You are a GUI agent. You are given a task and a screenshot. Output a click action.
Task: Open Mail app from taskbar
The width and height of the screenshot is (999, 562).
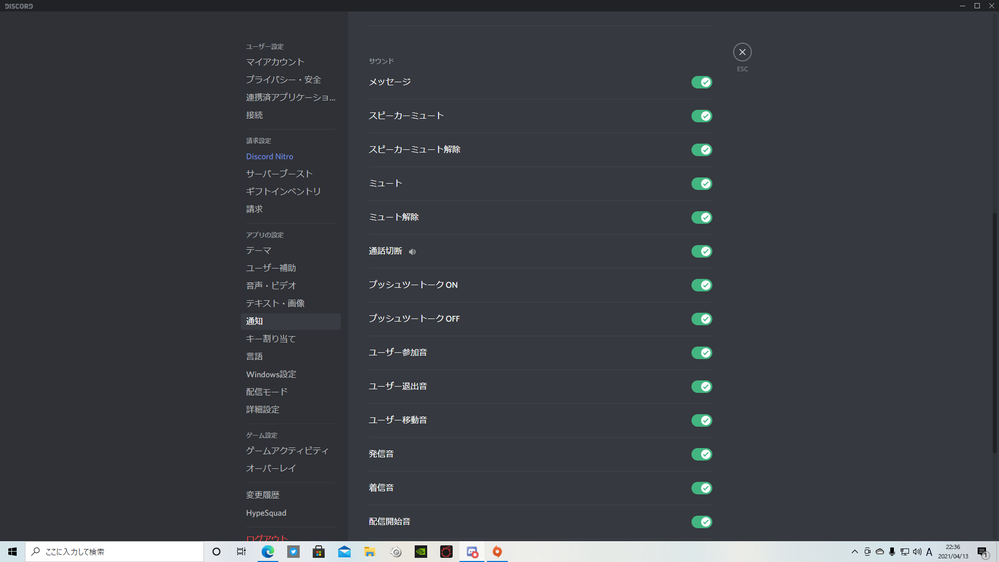tap(344, 552)
